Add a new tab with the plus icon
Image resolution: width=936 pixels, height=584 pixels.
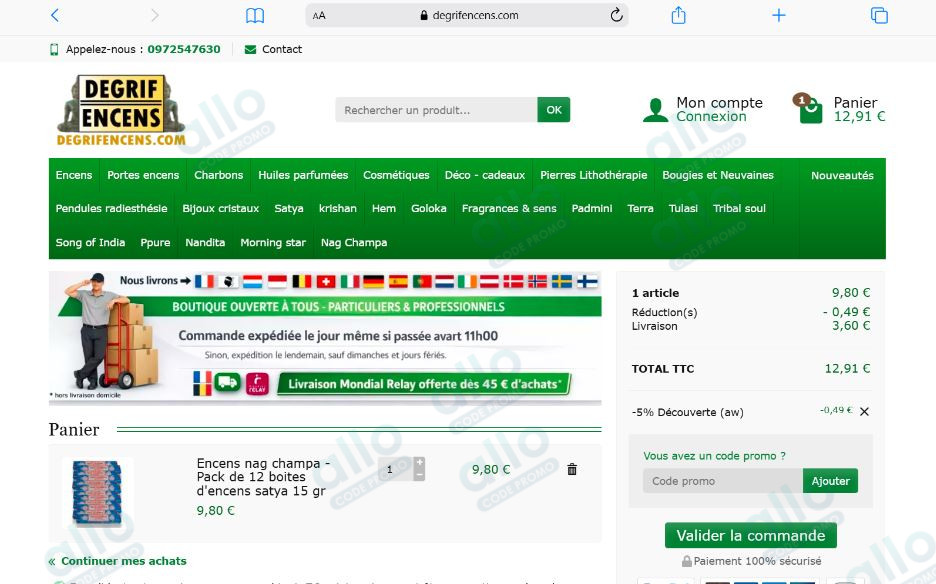(779, 16)
